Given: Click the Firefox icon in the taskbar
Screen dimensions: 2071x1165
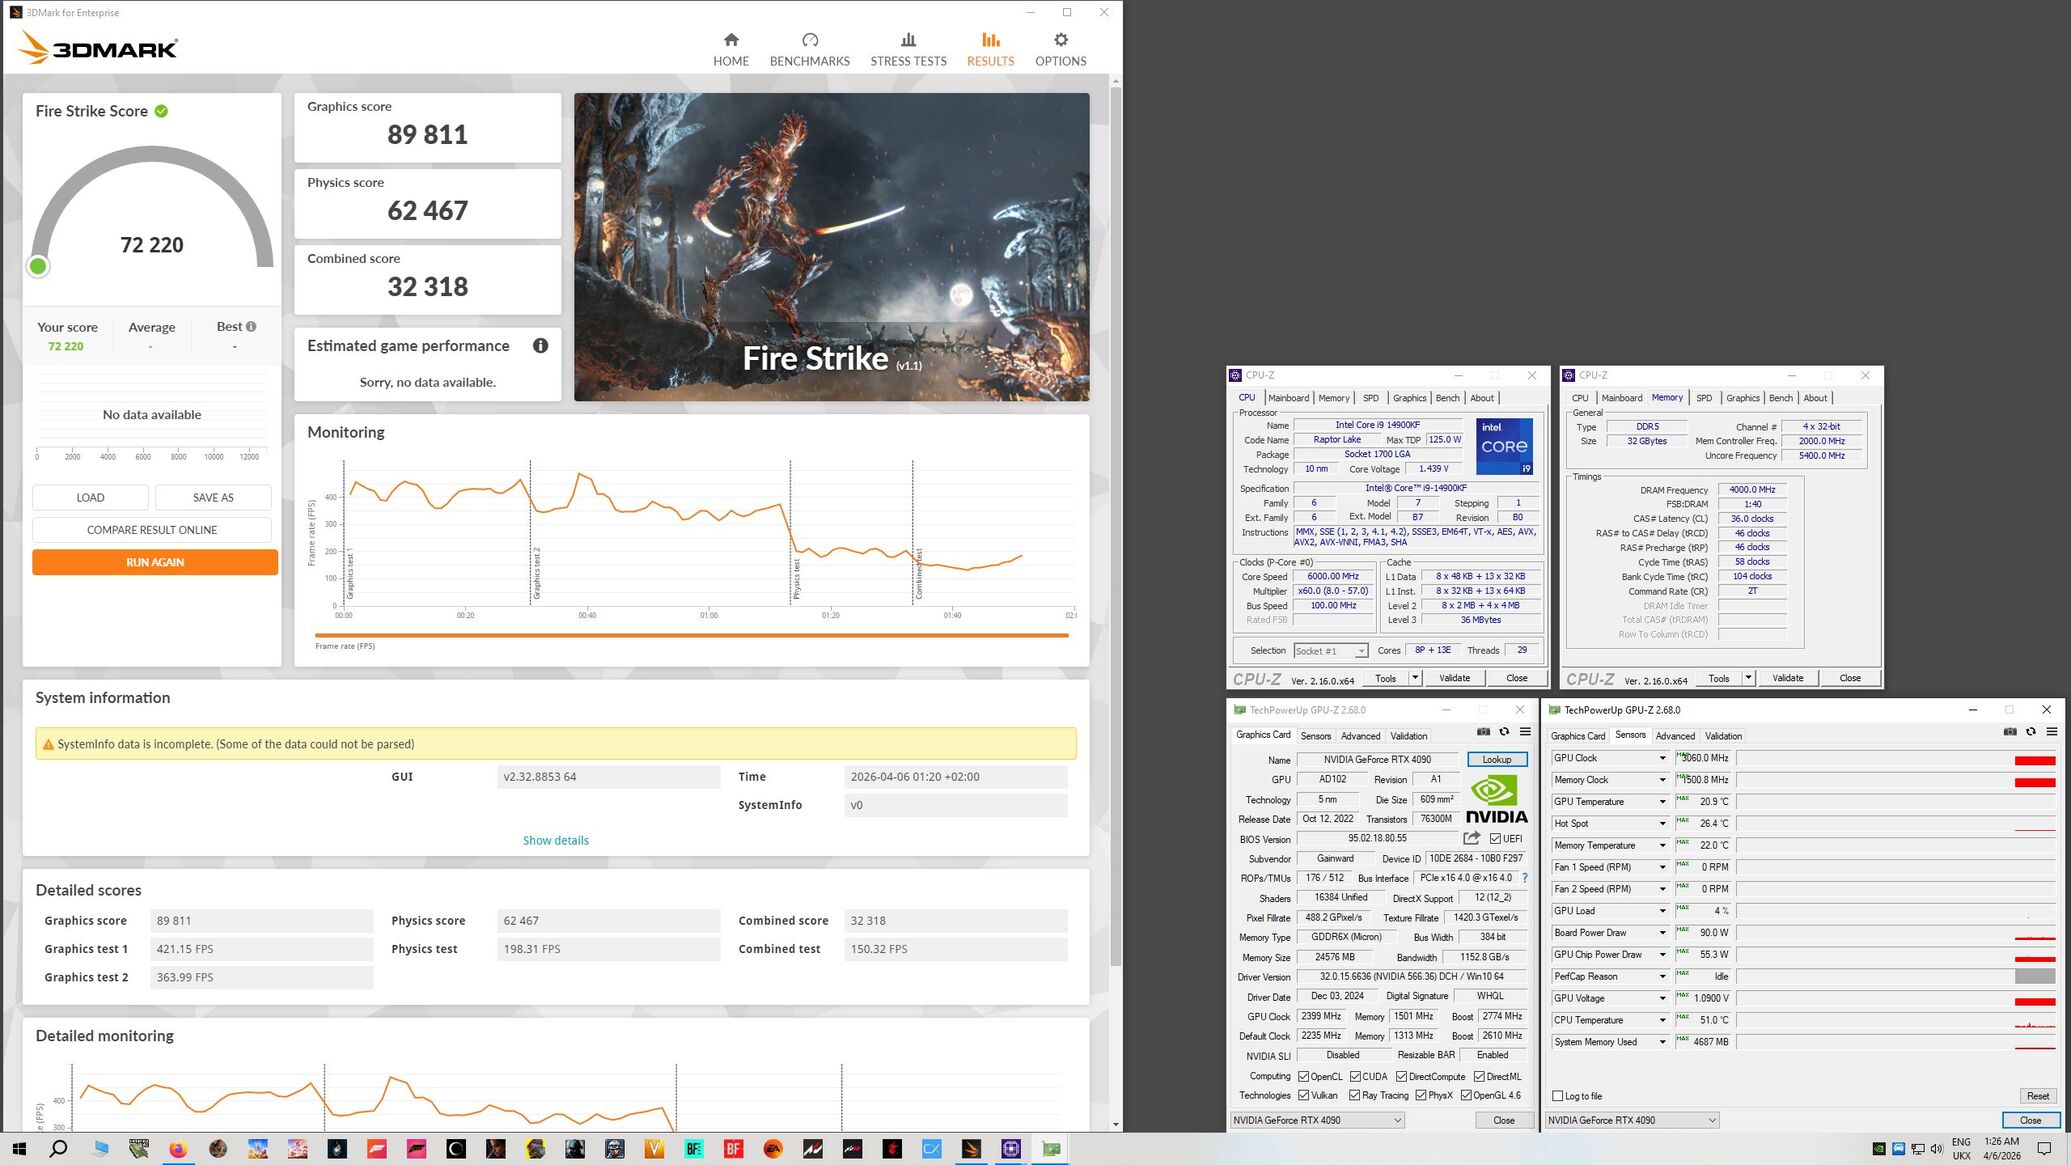Looking at the screenshot, I should 178,1149.
